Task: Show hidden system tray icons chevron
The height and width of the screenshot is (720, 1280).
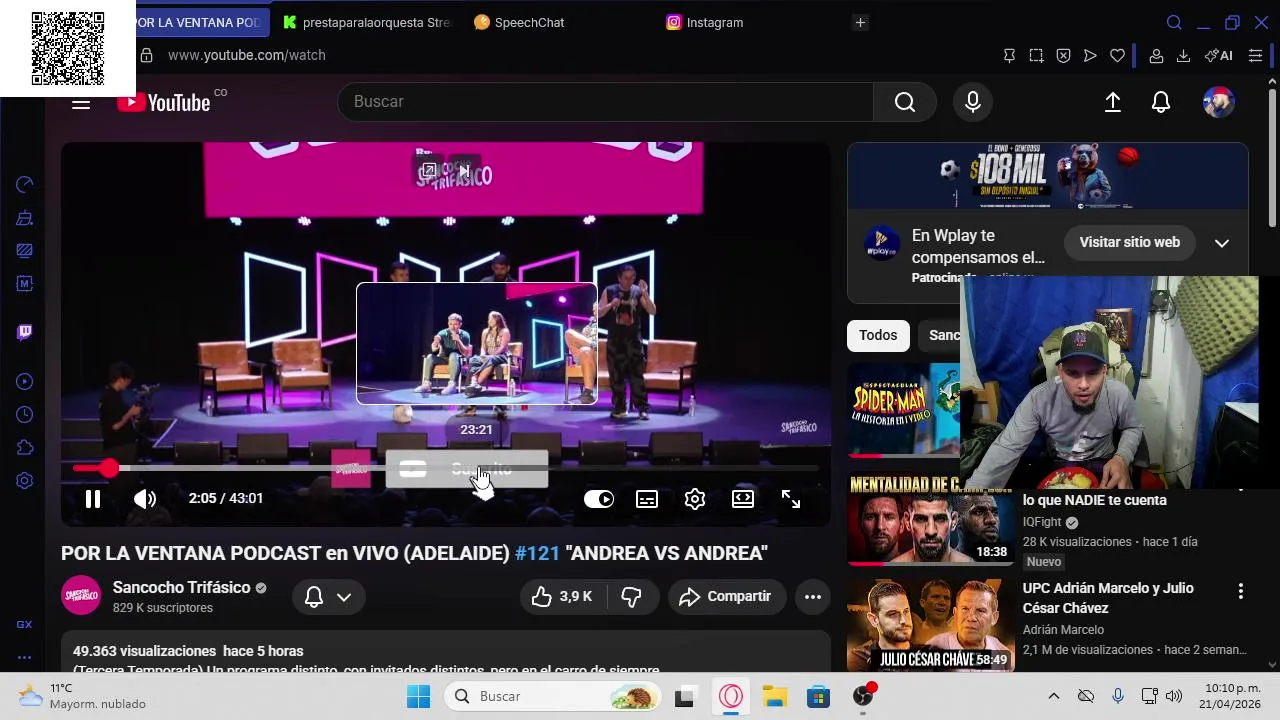Action: point(1053,696)
